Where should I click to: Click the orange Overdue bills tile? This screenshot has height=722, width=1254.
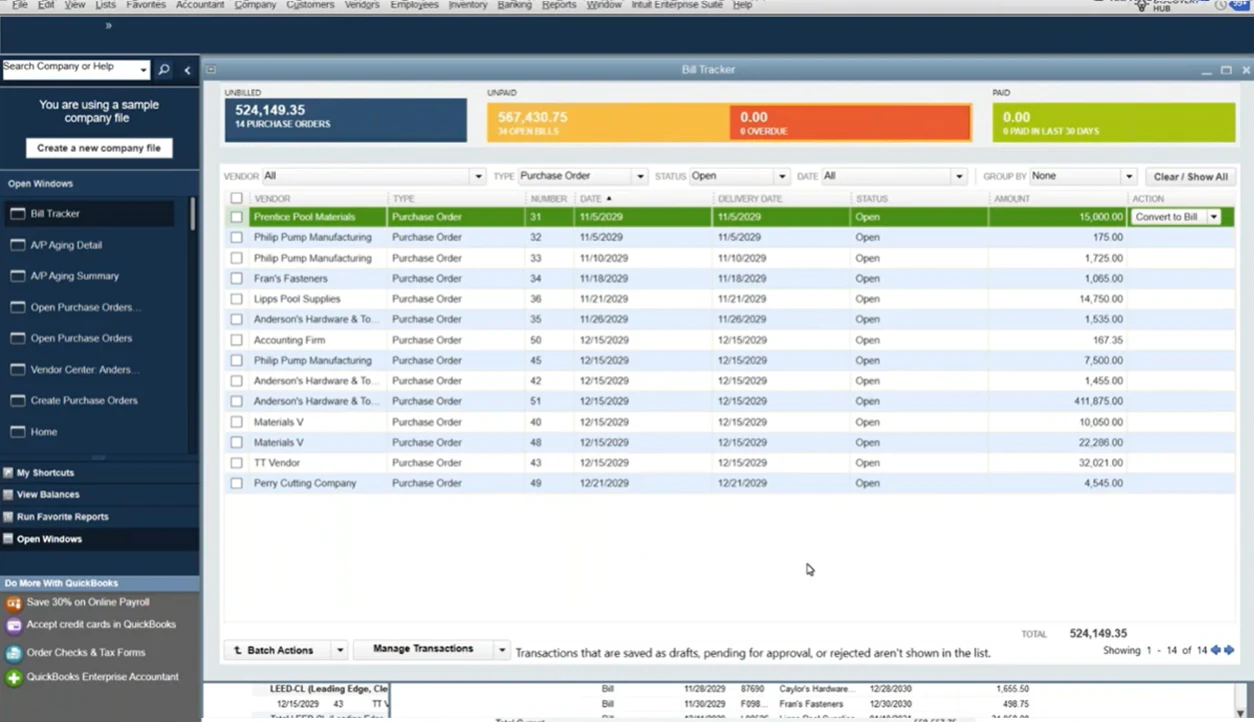(850, 122)
